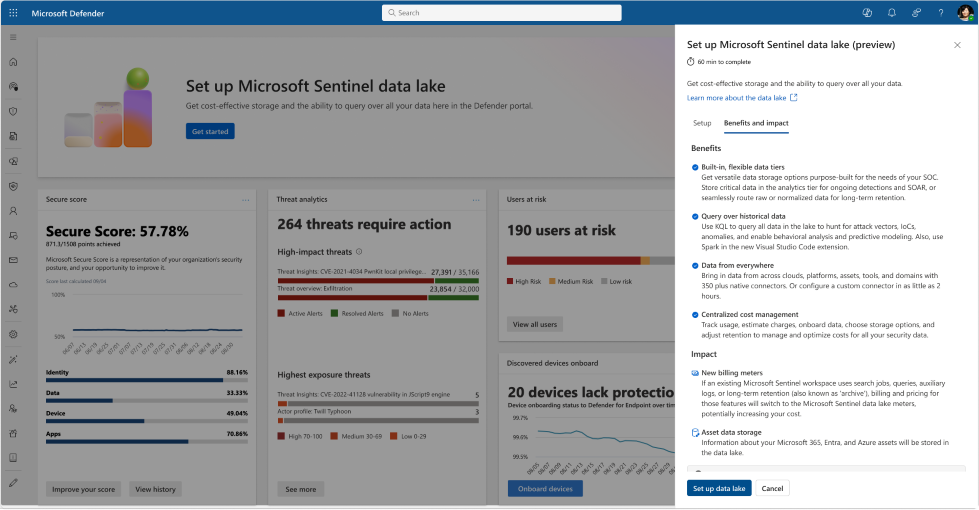Switch to the Setup tab
Viewport: 979px width, 510px height.
pos(702,123)
